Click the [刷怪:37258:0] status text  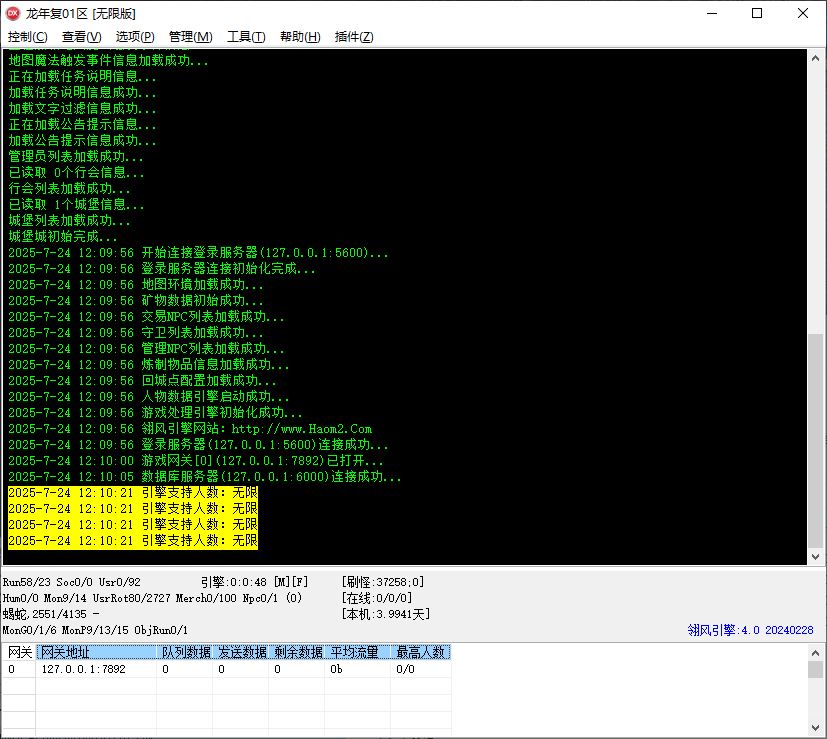tap(382, 582)
